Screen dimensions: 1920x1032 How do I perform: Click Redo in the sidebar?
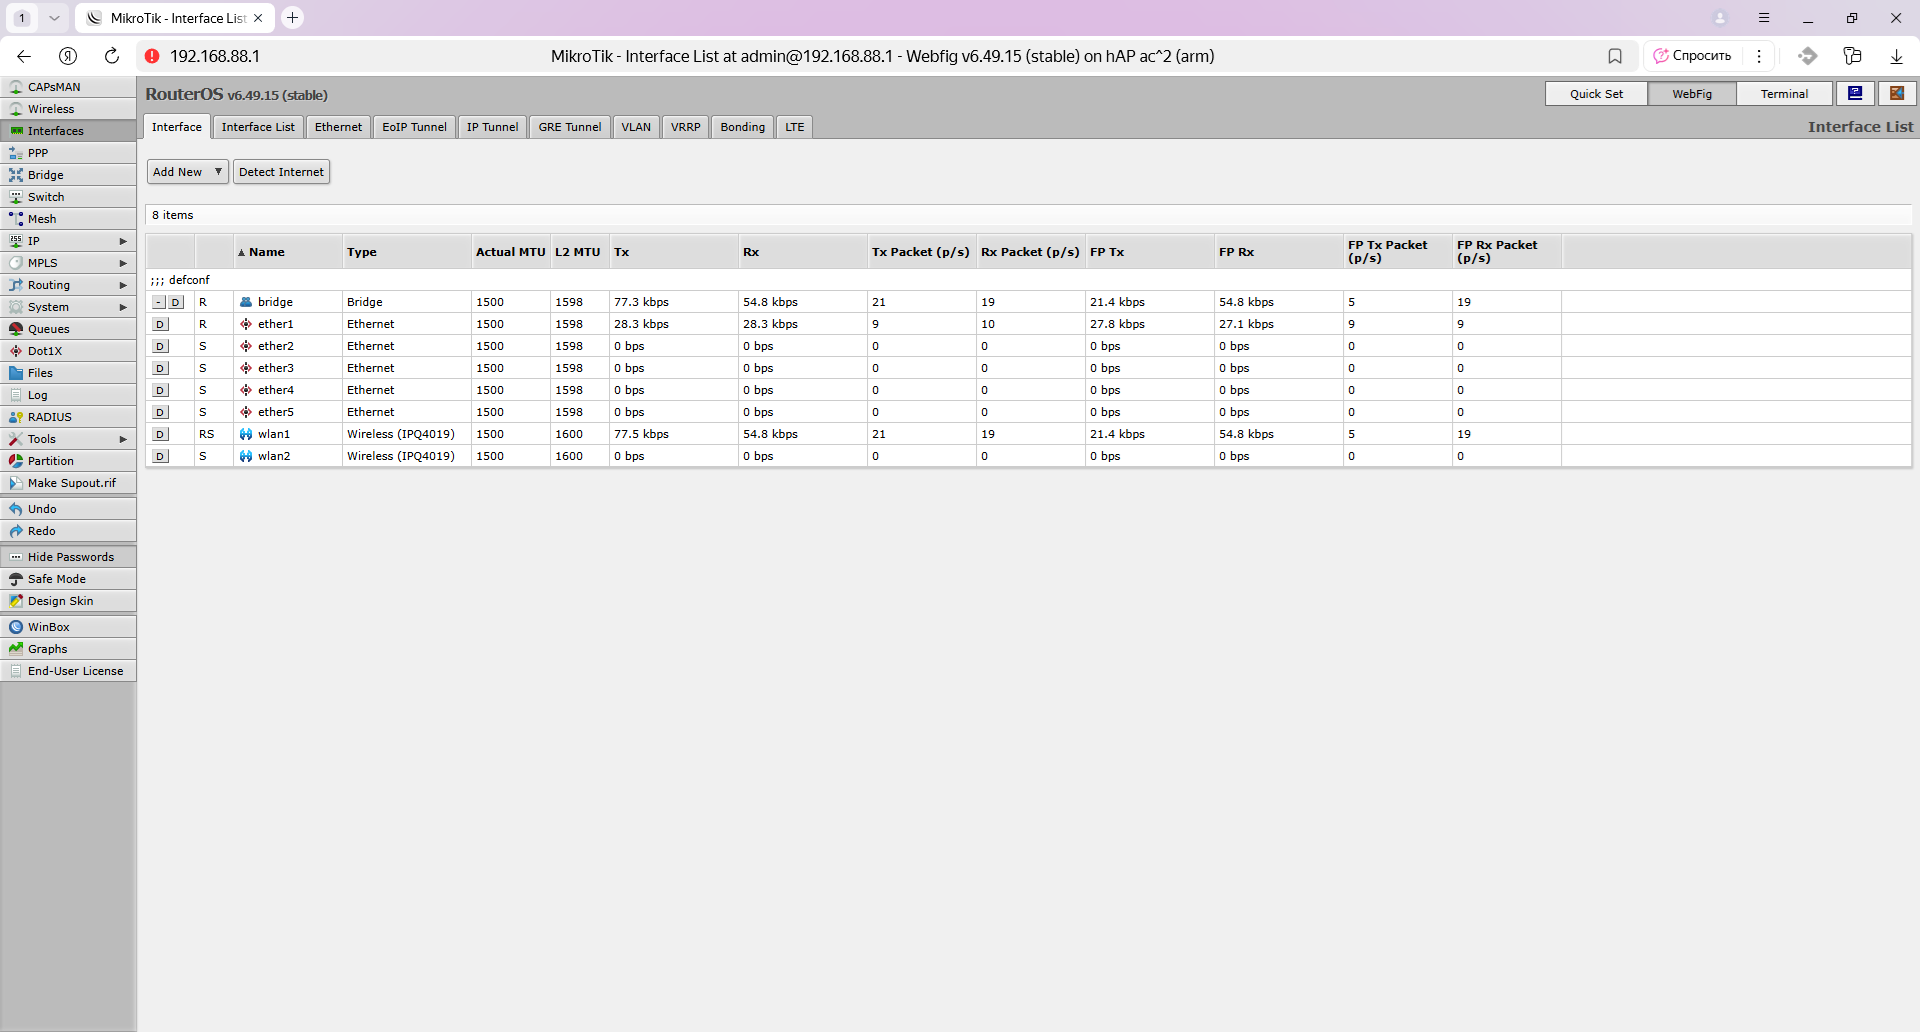click(68, 531)
